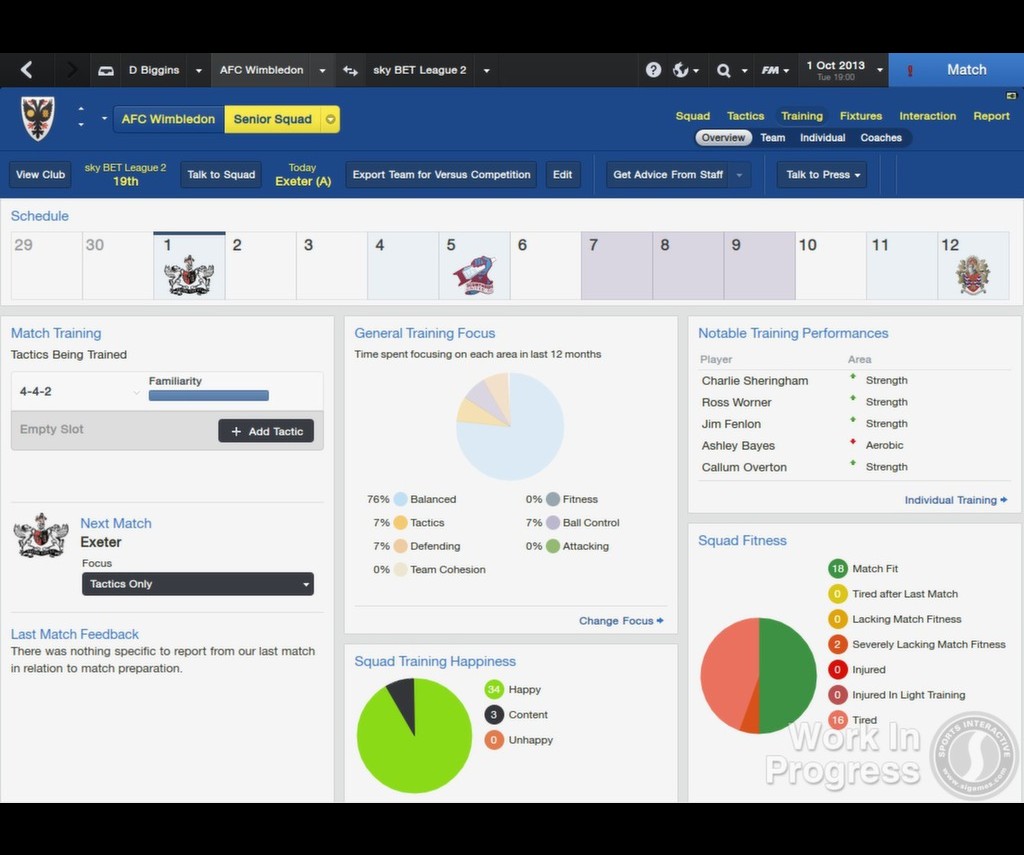Select the Training tab
Image resolution: width=1024 pixels, height=855 pixels.
click(801, 116)
